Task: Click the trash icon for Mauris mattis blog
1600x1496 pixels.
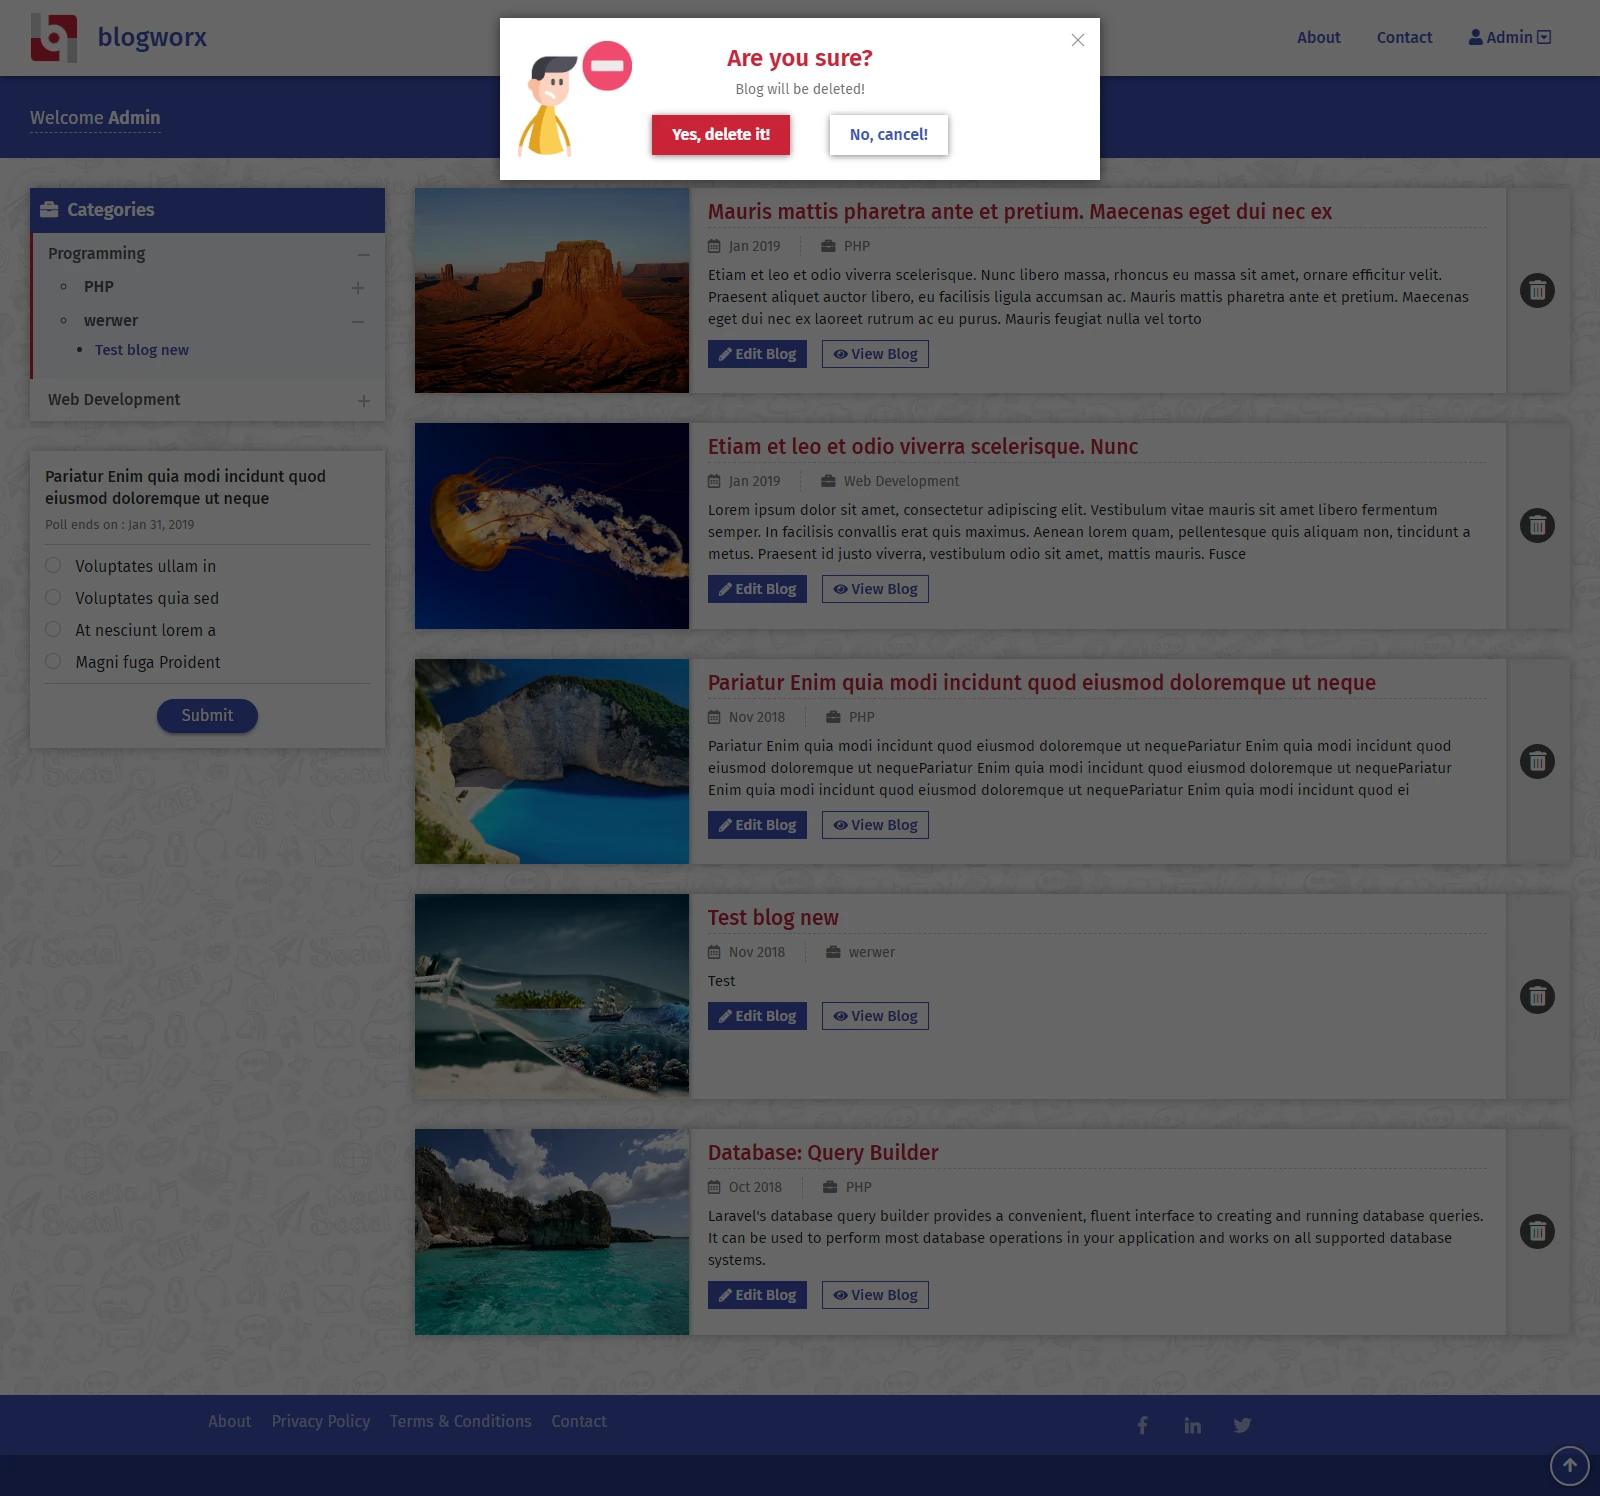Action: 1537,290
